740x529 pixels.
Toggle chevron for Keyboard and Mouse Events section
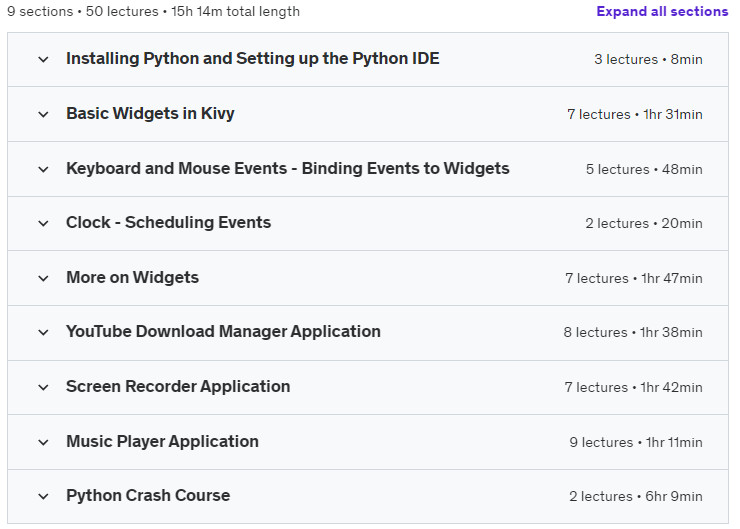43,169
